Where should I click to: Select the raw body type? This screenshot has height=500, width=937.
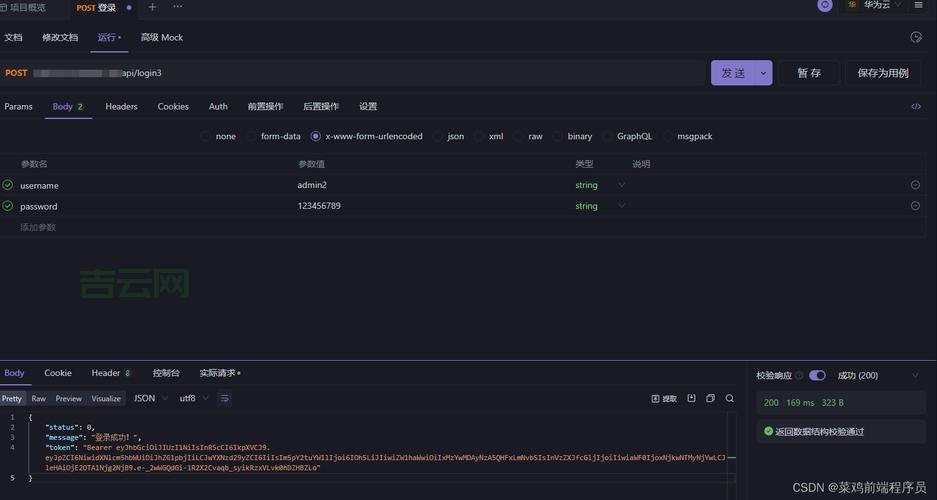pos(529,136)
